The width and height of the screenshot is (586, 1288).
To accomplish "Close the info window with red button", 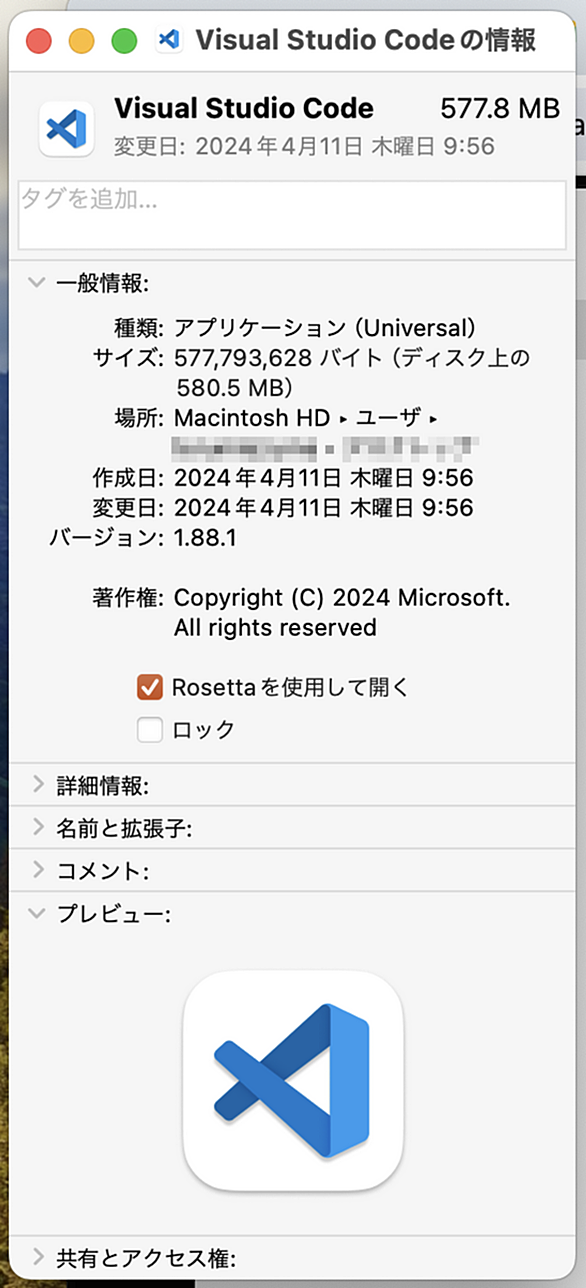I will (38, 41).
